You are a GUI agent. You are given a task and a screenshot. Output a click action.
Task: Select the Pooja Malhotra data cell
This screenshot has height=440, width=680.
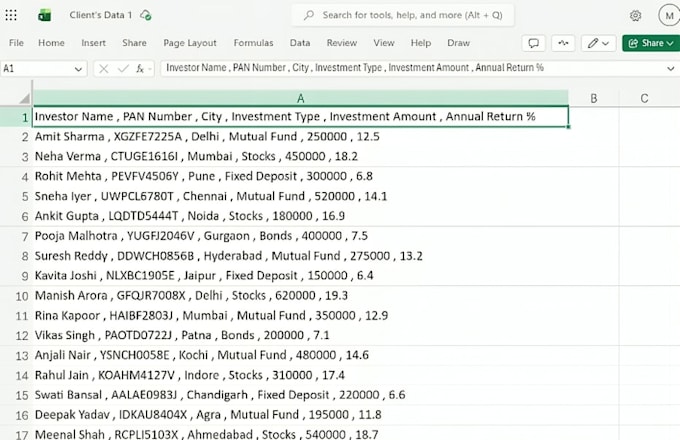tap(301, 236)
